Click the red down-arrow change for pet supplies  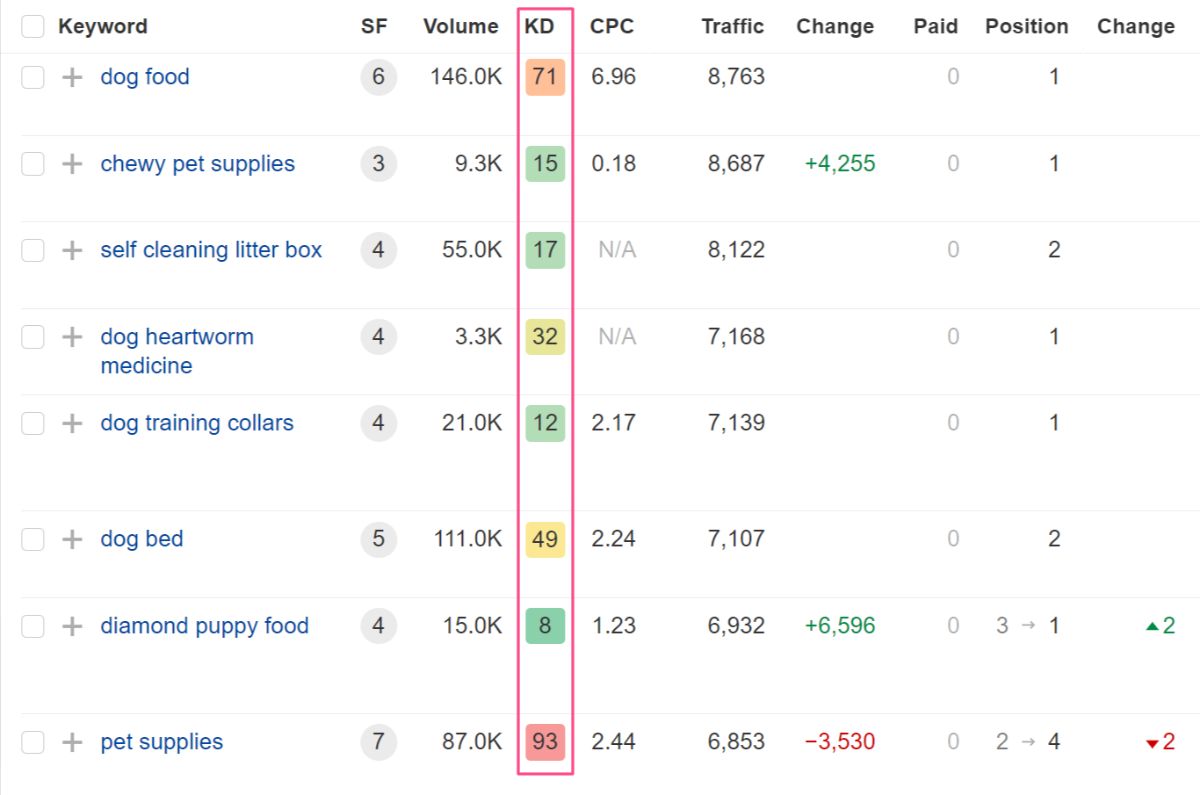[1160, 742]
